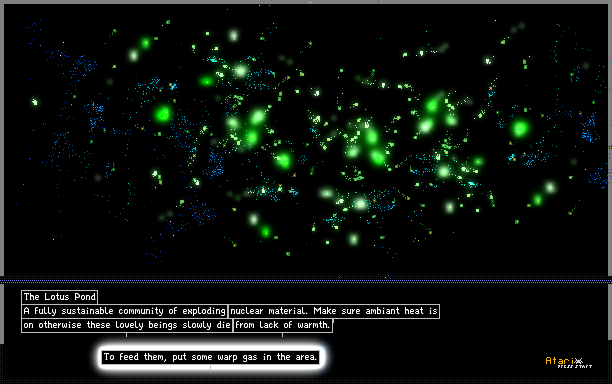Image resolution: width=612 pixels, height=384 pixels.
Task: Select the pale white glow at top center
Action: [x=233, y=36]
